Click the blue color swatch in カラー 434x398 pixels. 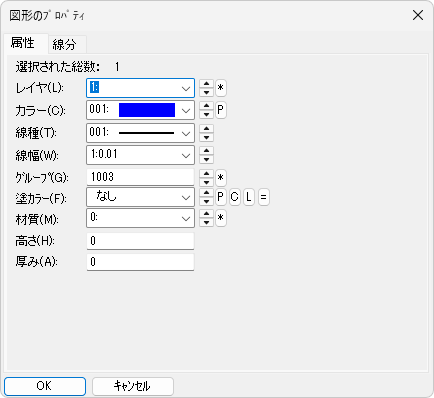147,110
